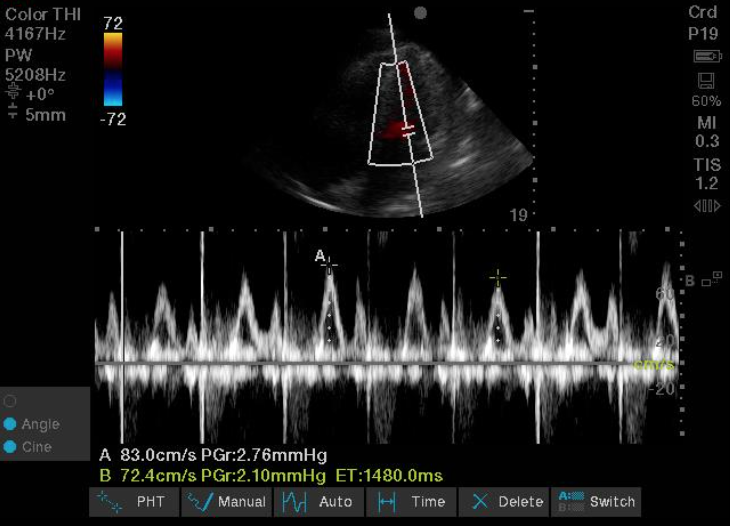Click the 'TIS 1.2' reading
The width and height of the screenshot is (730, 526).
click(x=707, y=174)
